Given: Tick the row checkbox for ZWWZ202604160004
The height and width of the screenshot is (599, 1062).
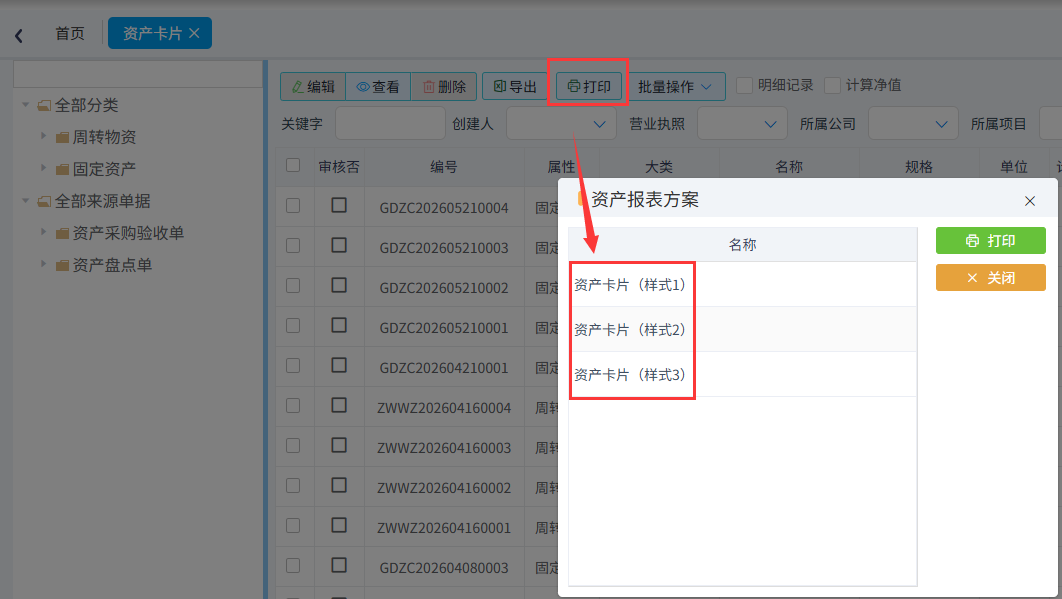Looking at the screenshot, I should point(293,405).
